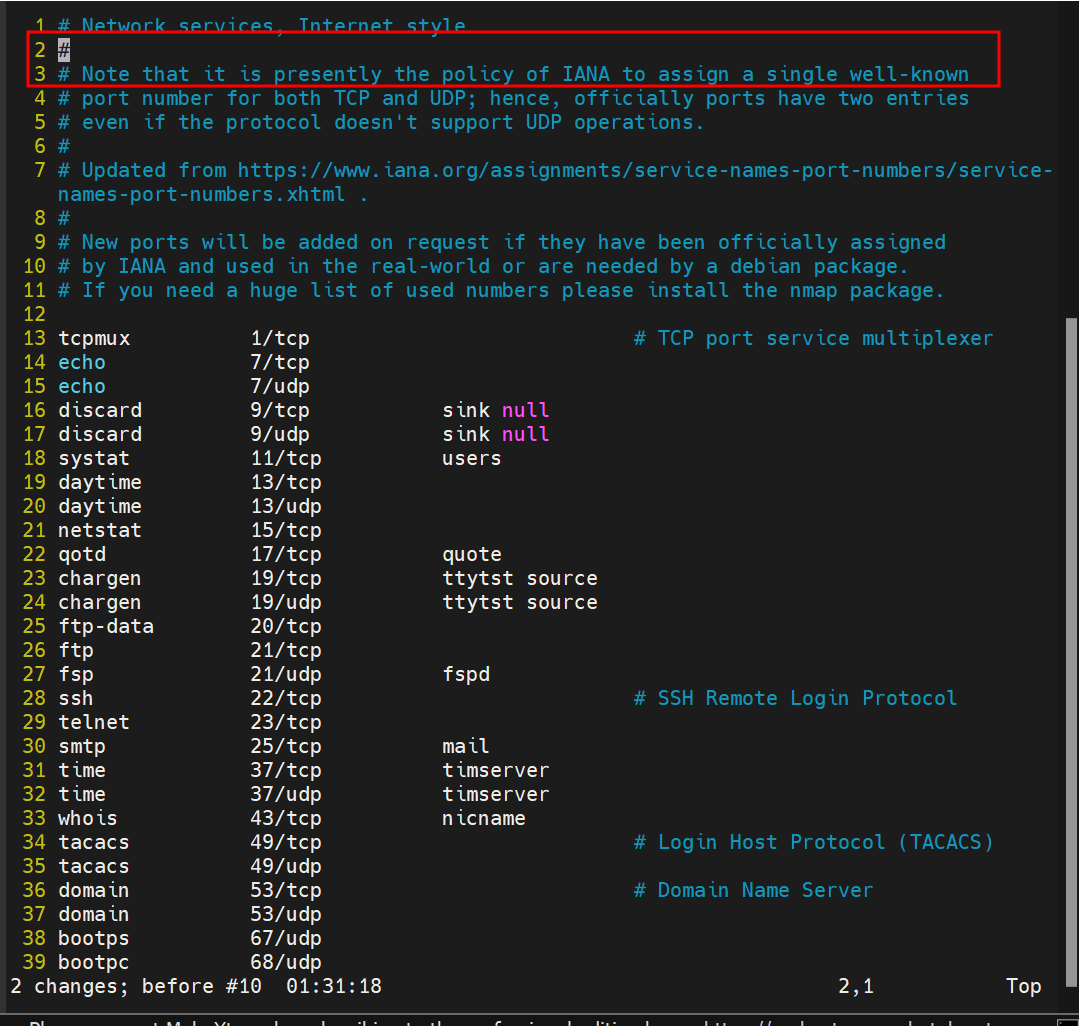The image size is (1079, 1026).
Task: Click the fsp 'fspd' alias
Action: point(466,674)
